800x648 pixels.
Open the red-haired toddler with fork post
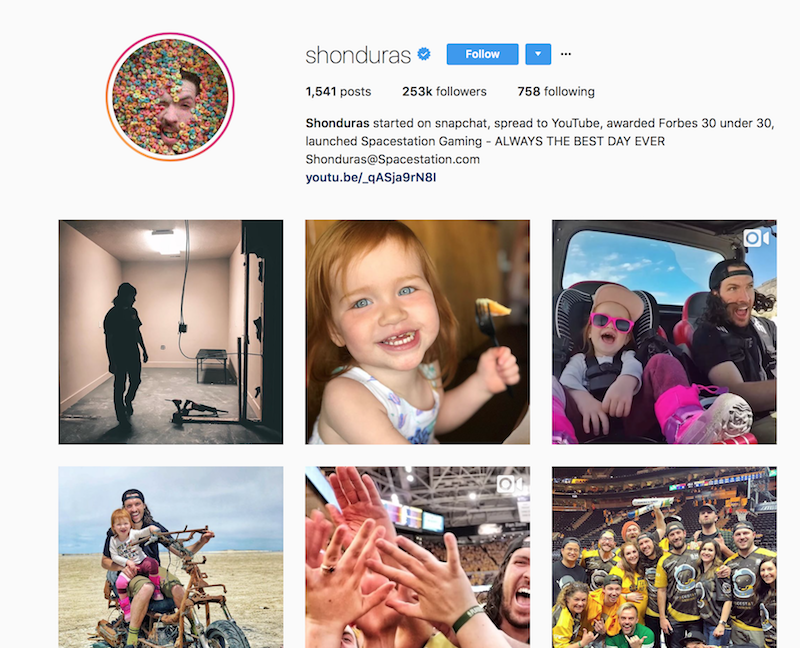(417, 332)
